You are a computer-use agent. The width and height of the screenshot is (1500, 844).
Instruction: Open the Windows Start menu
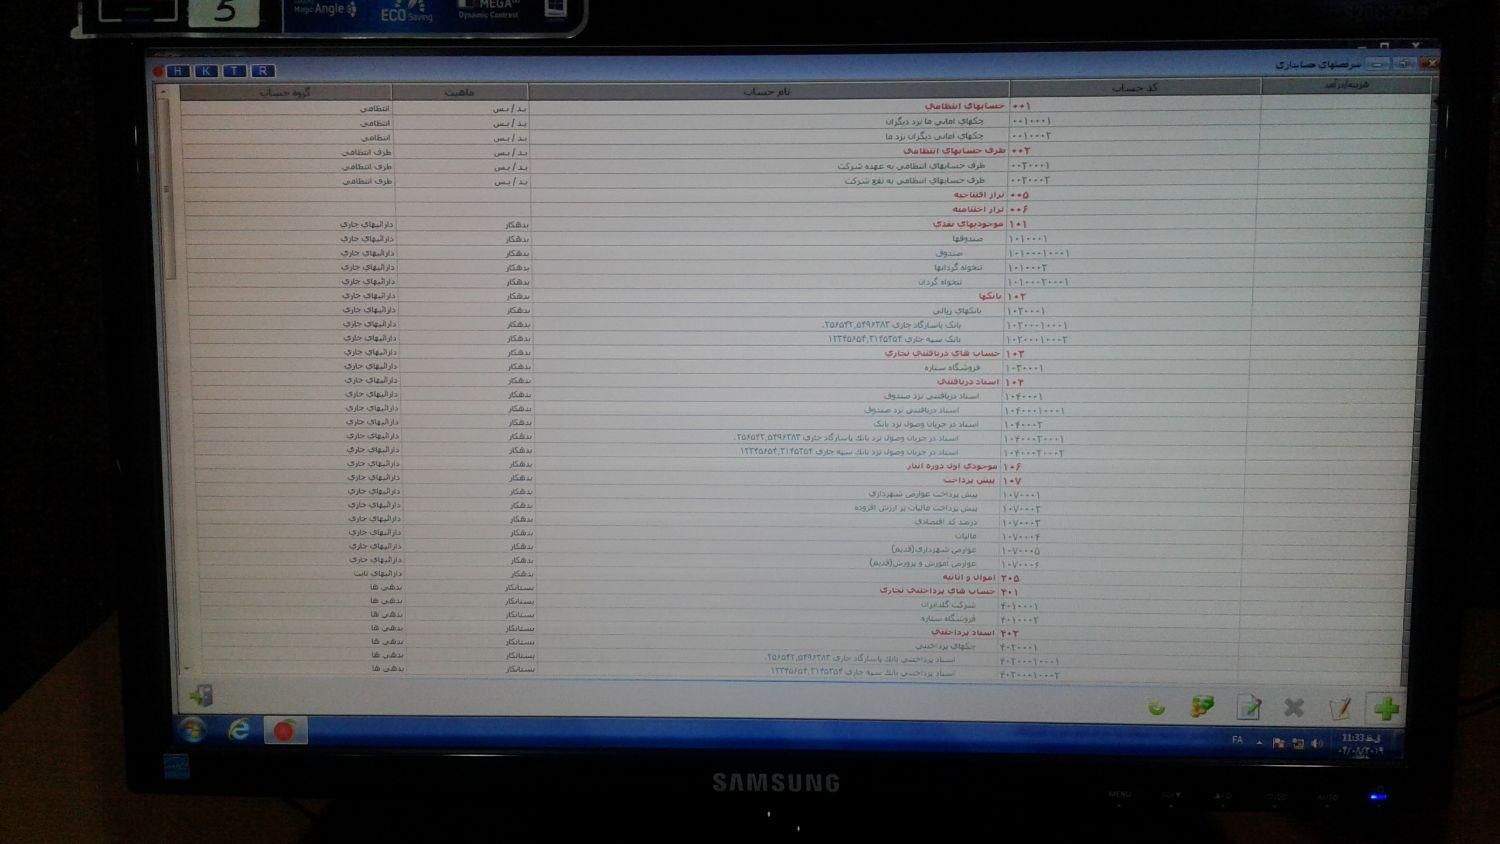coord(193,730)
